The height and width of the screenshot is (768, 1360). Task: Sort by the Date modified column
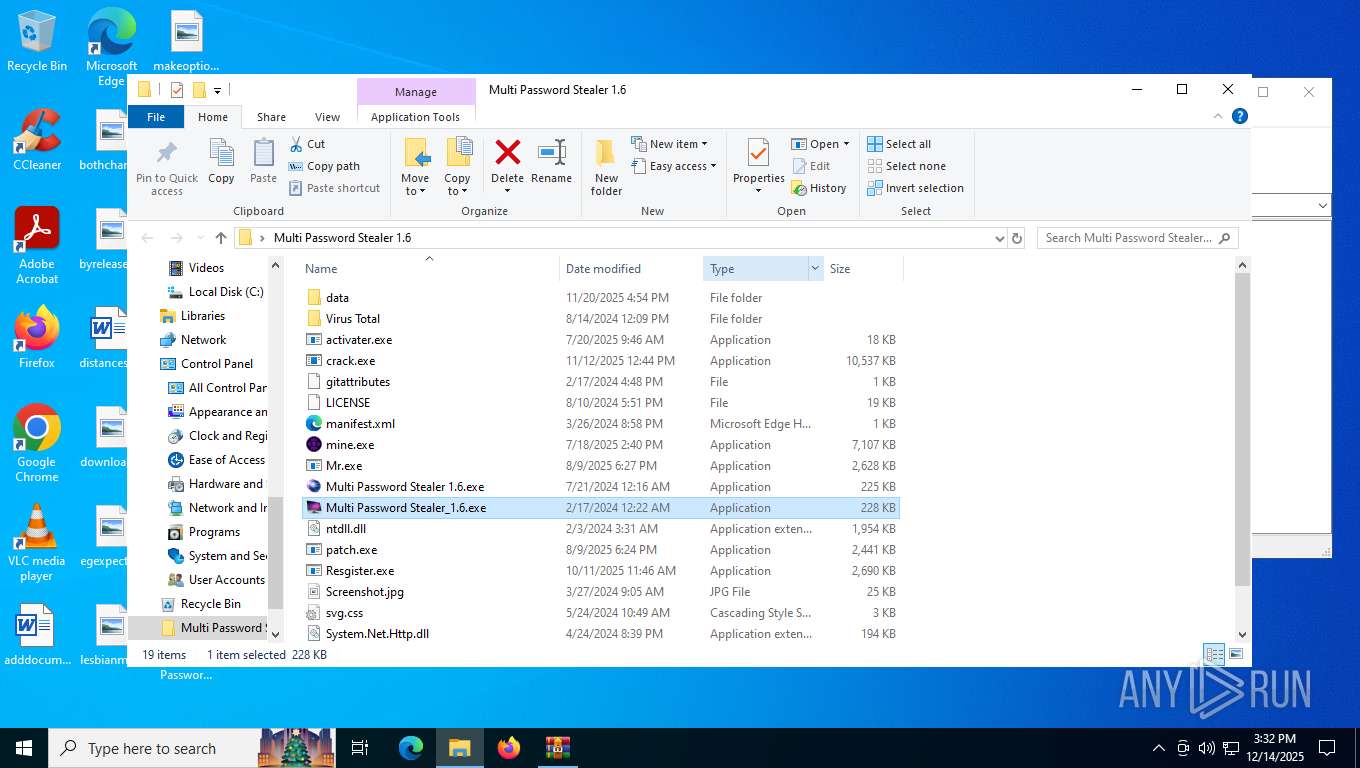(631, 268)
